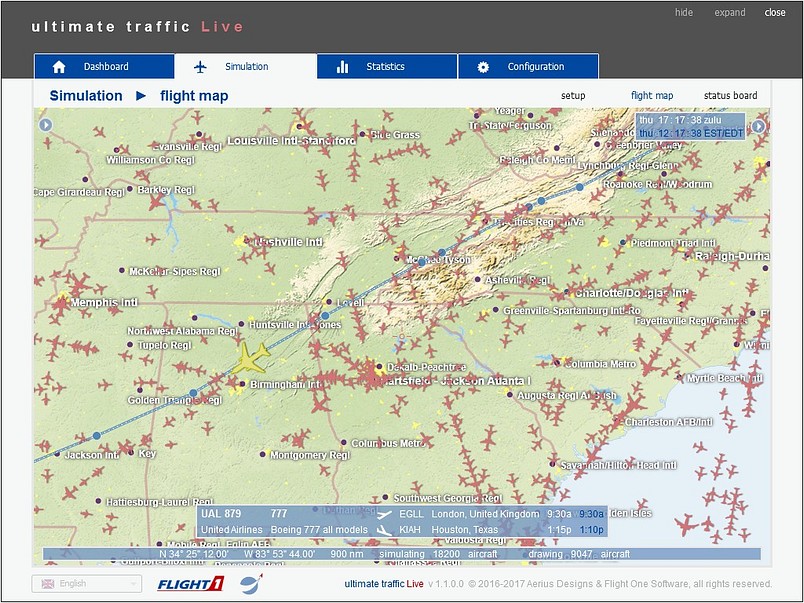This screenshot has height=603, width=804.
Task: Click the "UAL 879" flight number
Action: pyautogui.click(x=221, y=514)
